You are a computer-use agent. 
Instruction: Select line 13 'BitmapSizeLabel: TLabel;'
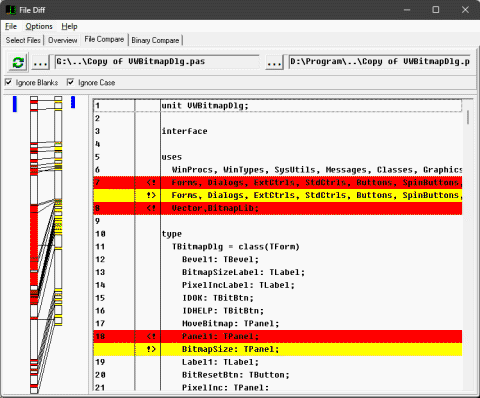click(x=278, y=272)
